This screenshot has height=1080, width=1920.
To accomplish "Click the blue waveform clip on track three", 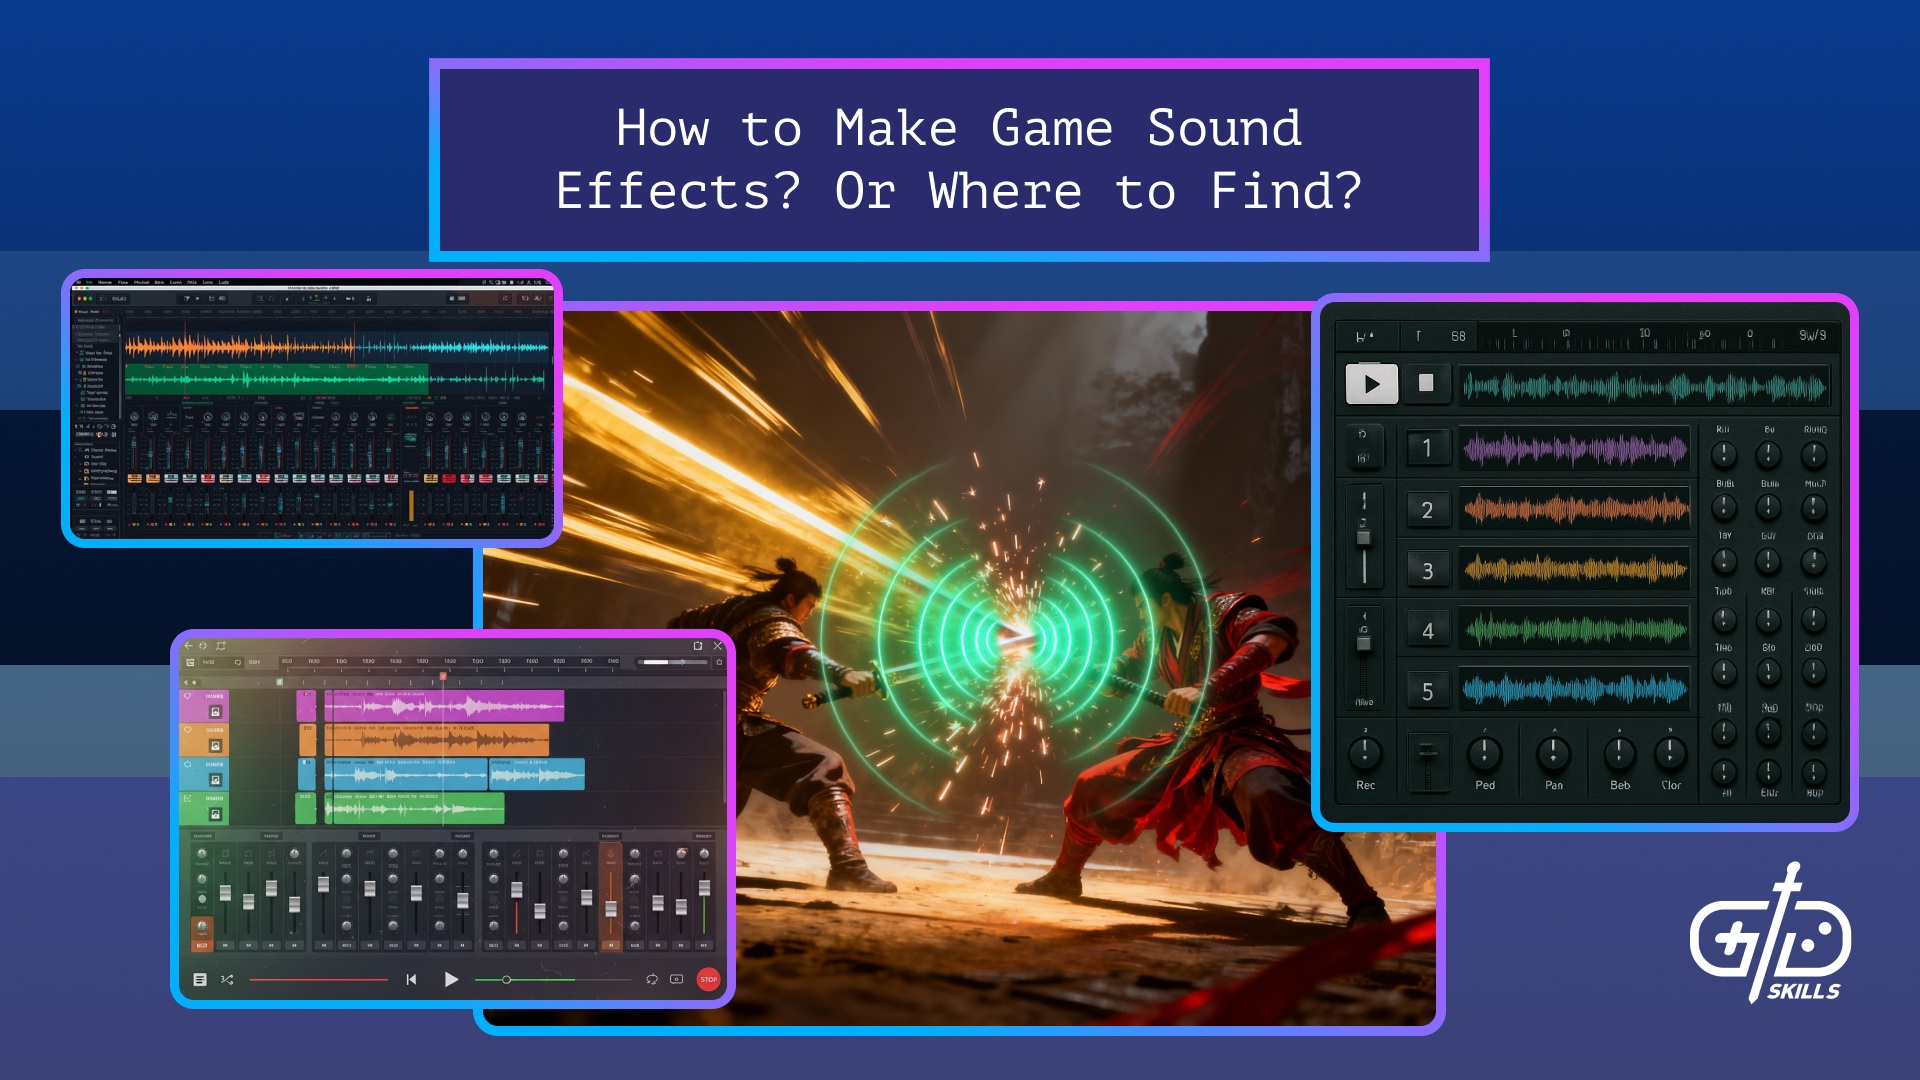I will coord(405,774).
